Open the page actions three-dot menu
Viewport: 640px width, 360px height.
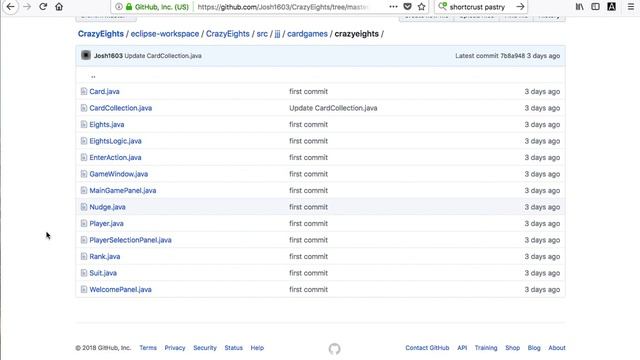click(x=393, y=7)
